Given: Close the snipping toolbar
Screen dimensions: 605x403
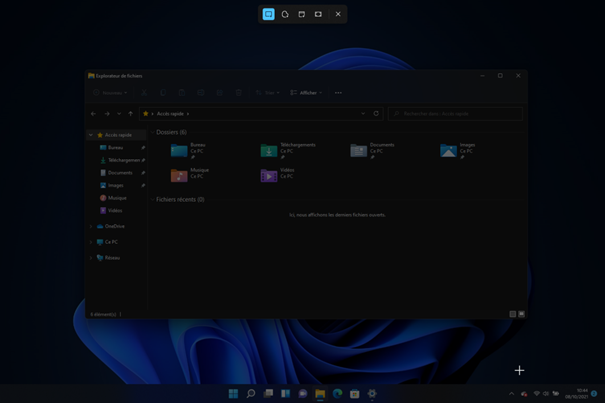Looking at the screenshot, I should [x=338, y=14].
